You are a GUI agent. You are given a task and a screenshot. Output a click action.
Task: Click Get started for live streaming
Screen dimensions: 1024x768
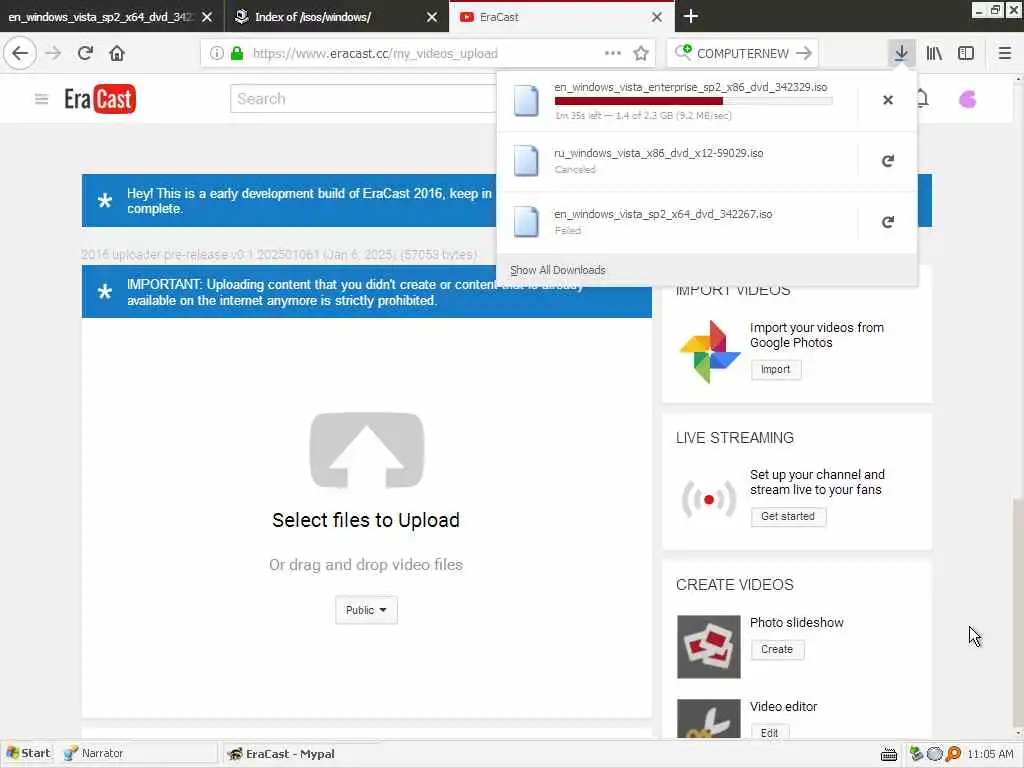(x=788, y=517)
